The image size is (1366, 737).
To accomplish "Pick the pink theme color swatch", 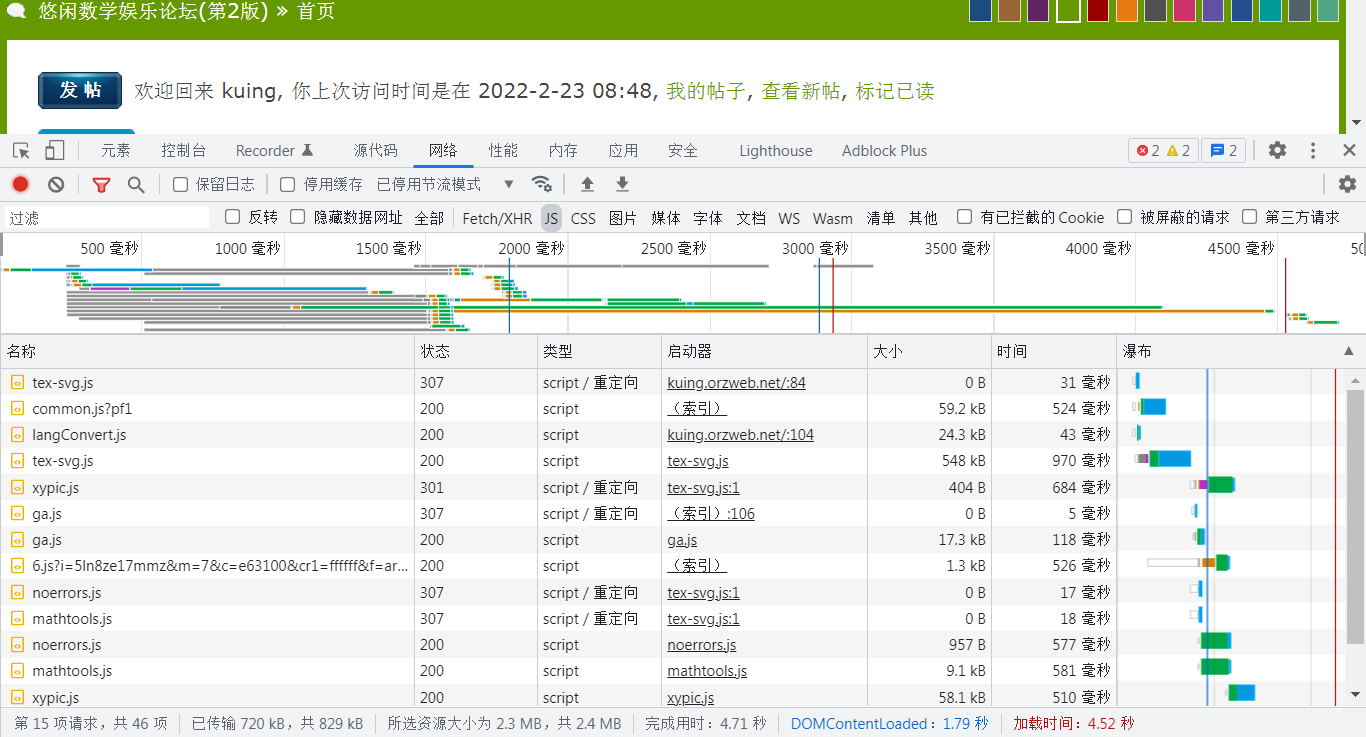I will tap(1184, 10).
